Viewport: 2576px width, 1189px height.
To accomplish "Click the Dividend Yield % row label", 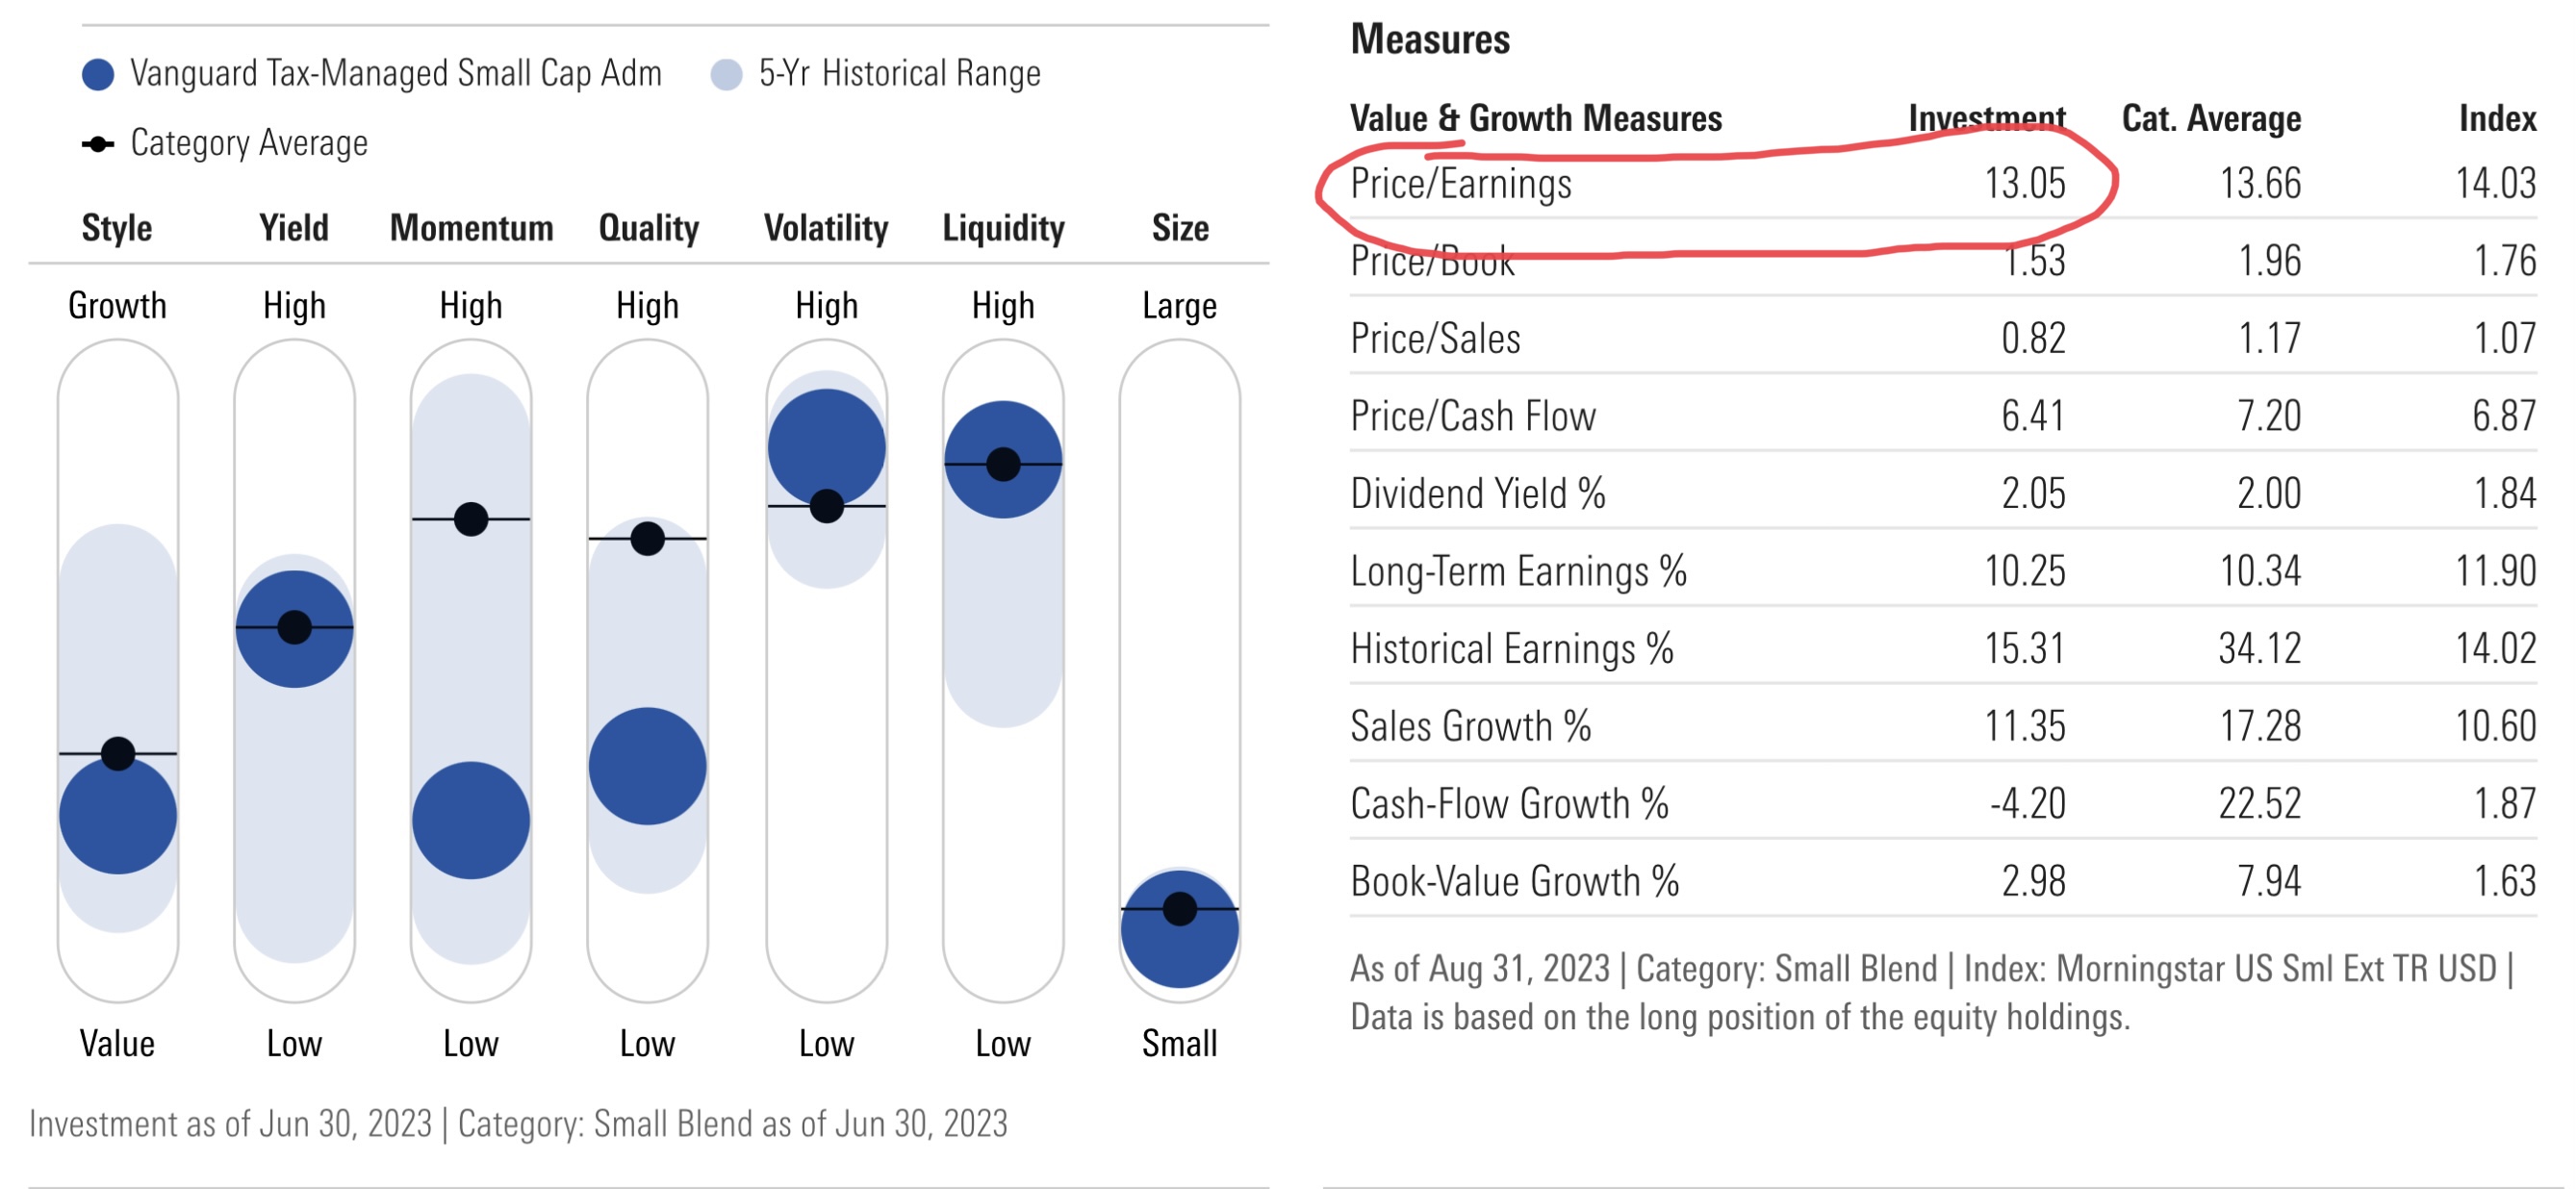I will [1477, 494].
